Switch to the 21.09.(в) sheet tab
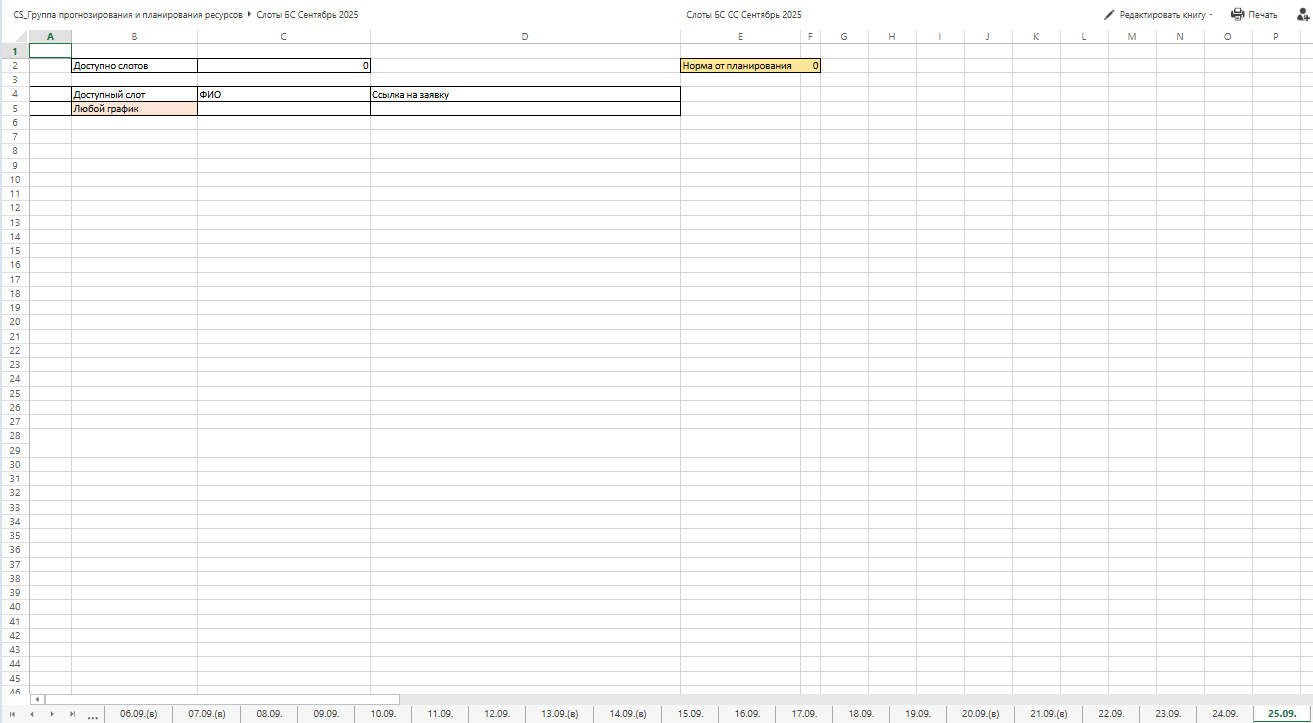 [1048, 714]
